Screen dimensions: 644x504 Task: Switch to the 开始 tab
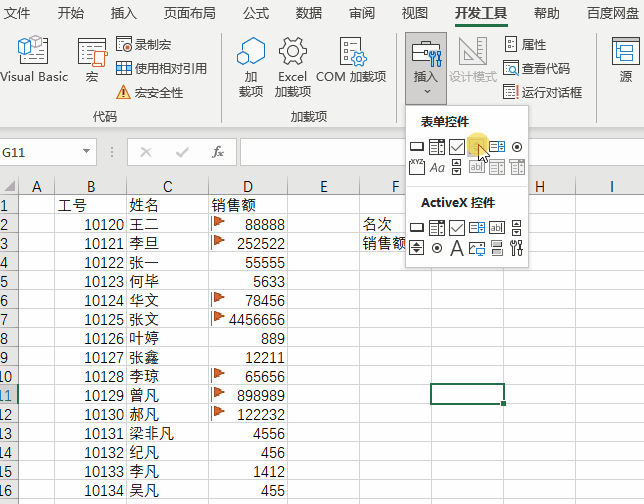pos(70,13)
